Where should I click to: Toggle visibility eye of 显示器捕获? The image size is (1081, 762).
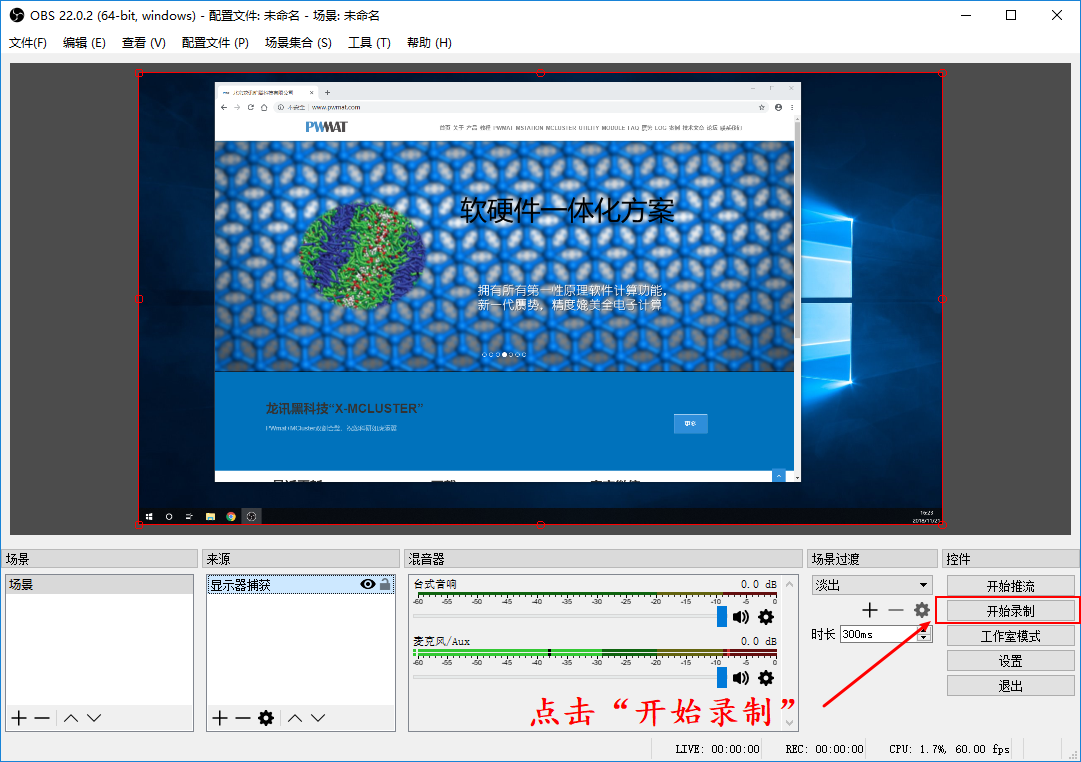point(368,584)
